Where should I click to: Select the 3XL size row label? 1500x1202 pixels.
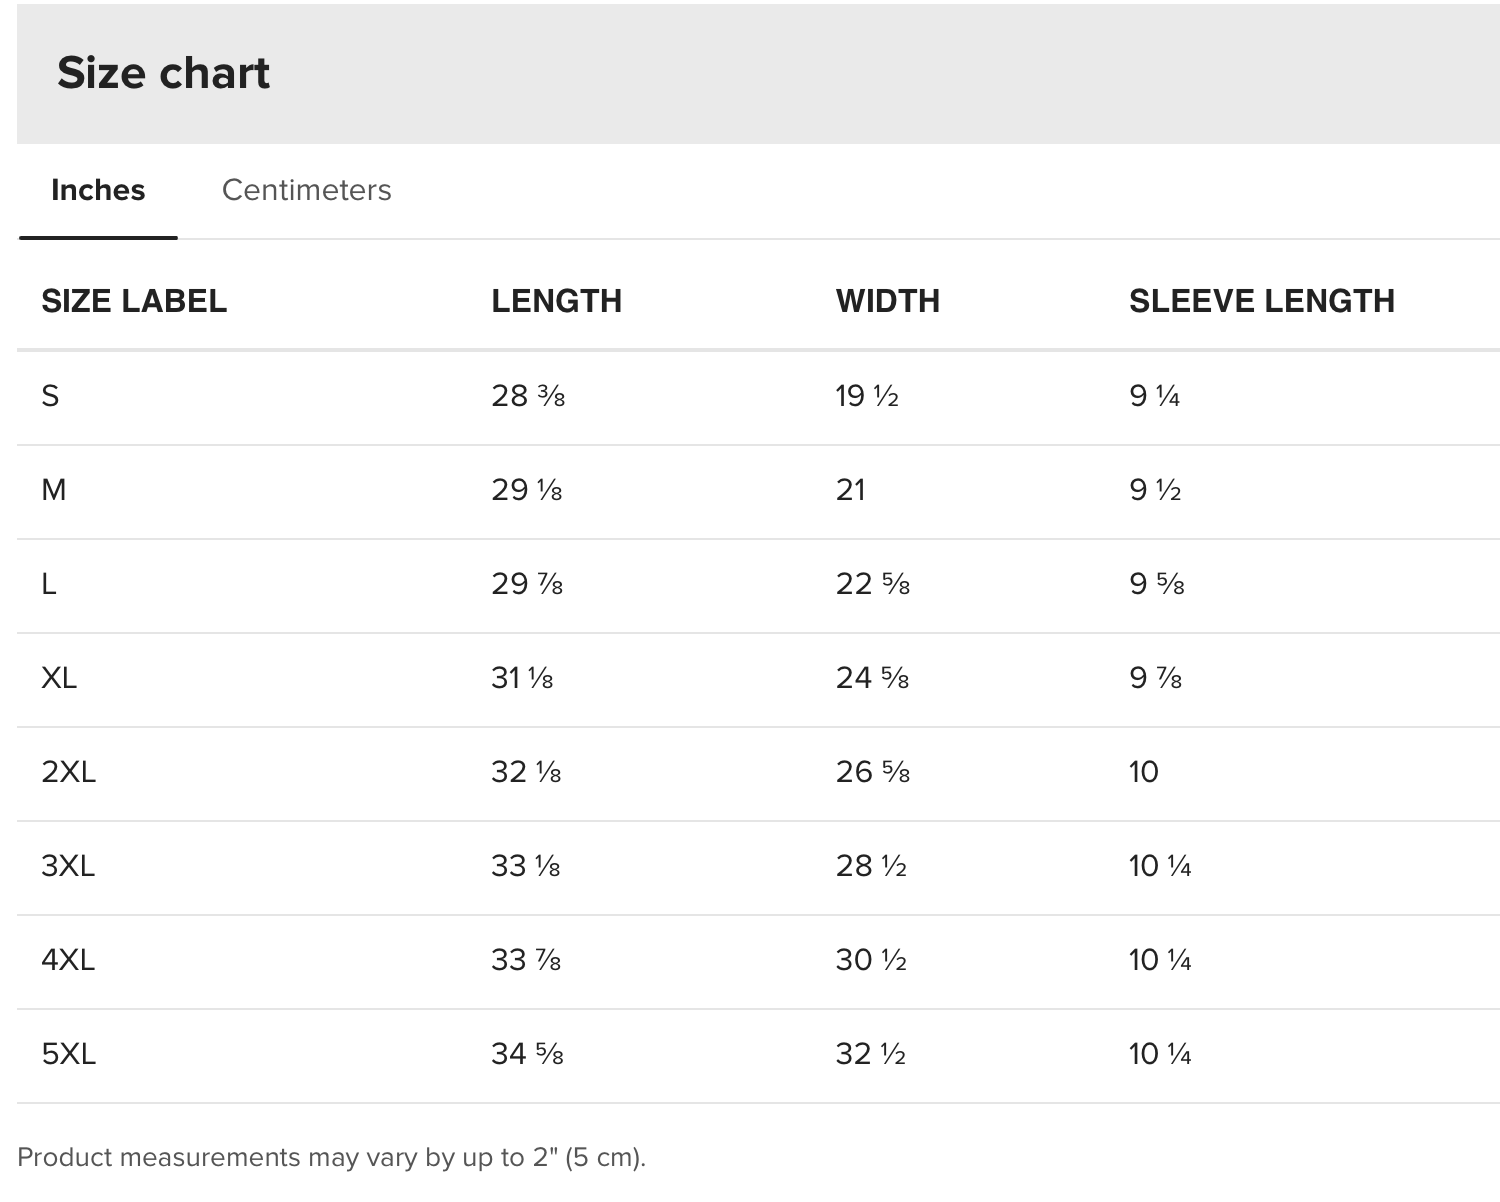(68, 866)
